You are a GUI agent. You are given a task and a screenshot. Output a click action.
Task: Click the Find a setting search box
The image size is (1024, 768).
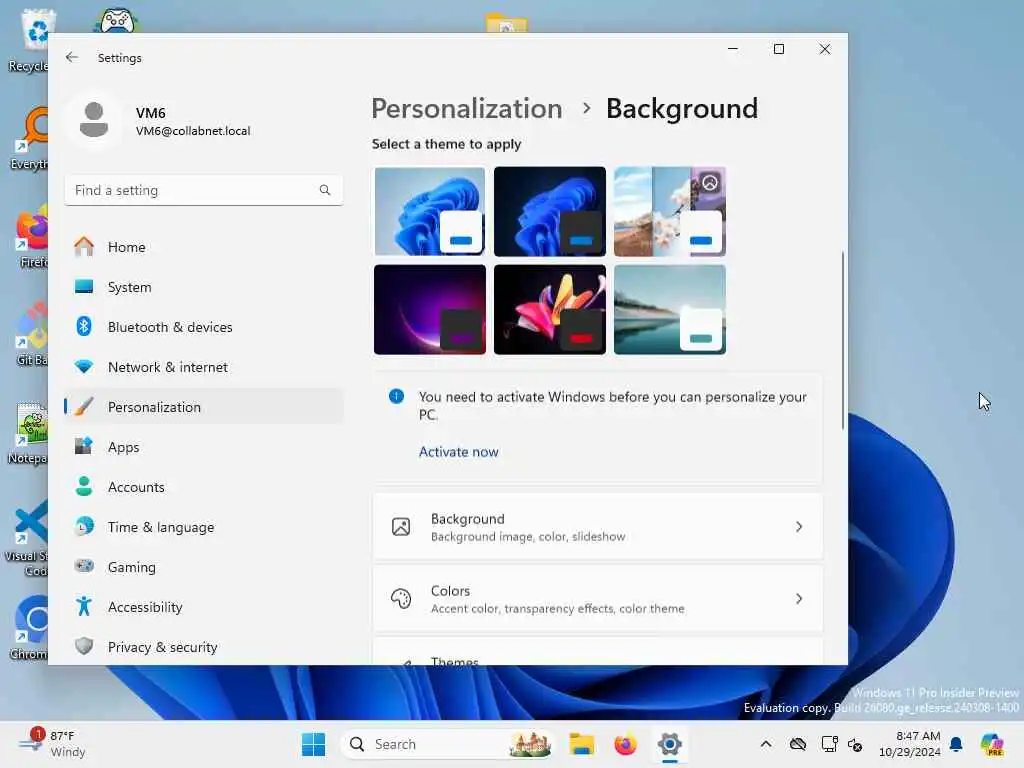pos(204,190)
